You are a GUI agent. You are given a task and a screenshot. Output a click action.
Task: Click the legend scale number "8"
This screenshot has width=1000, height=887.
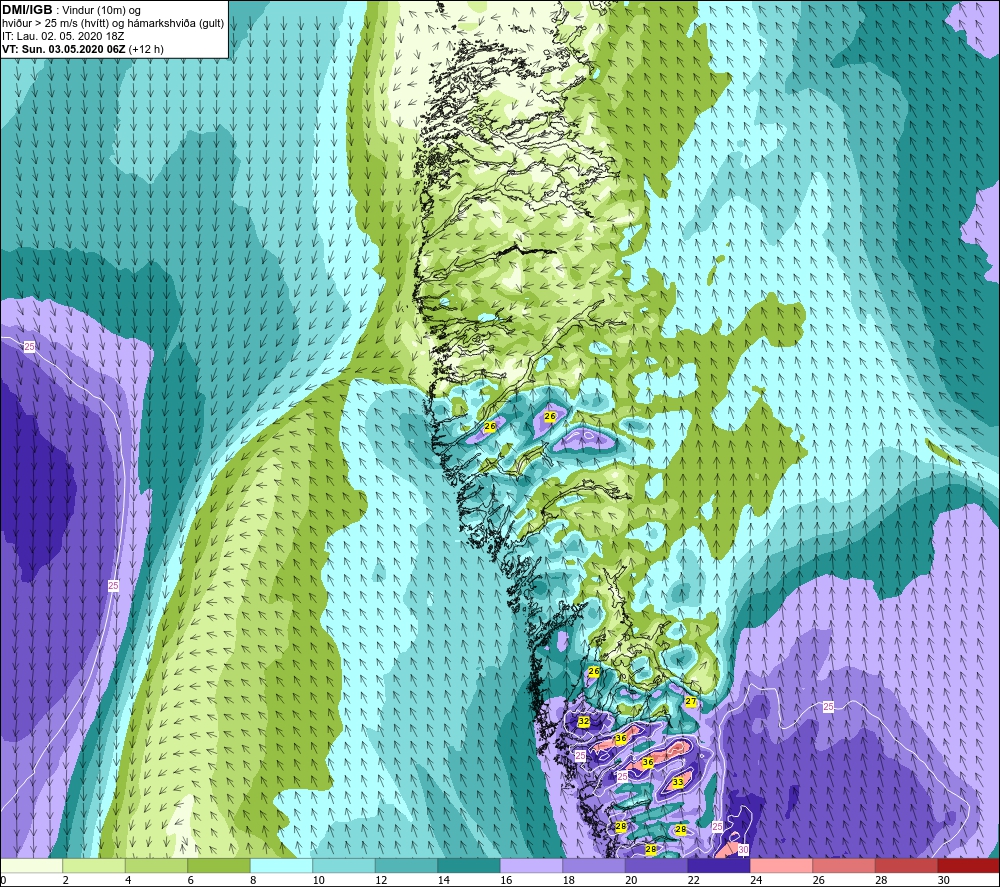[253, 880]
